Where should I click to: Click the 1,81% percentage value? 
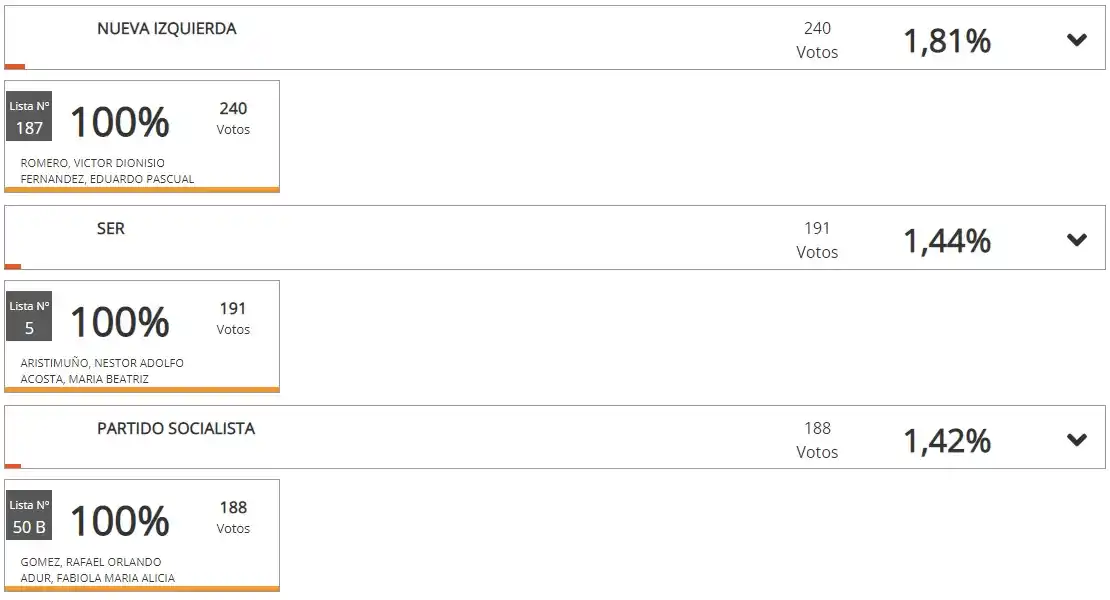pyautogui.click(x=947, y=41)
